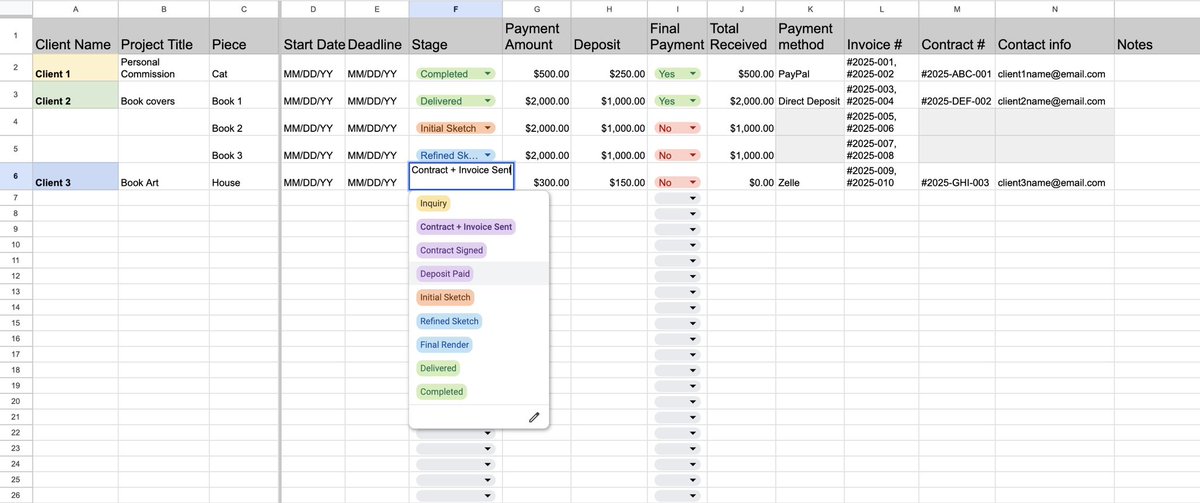
Task: Click the $250.00 deposit cell
Action: coord(609,68)
